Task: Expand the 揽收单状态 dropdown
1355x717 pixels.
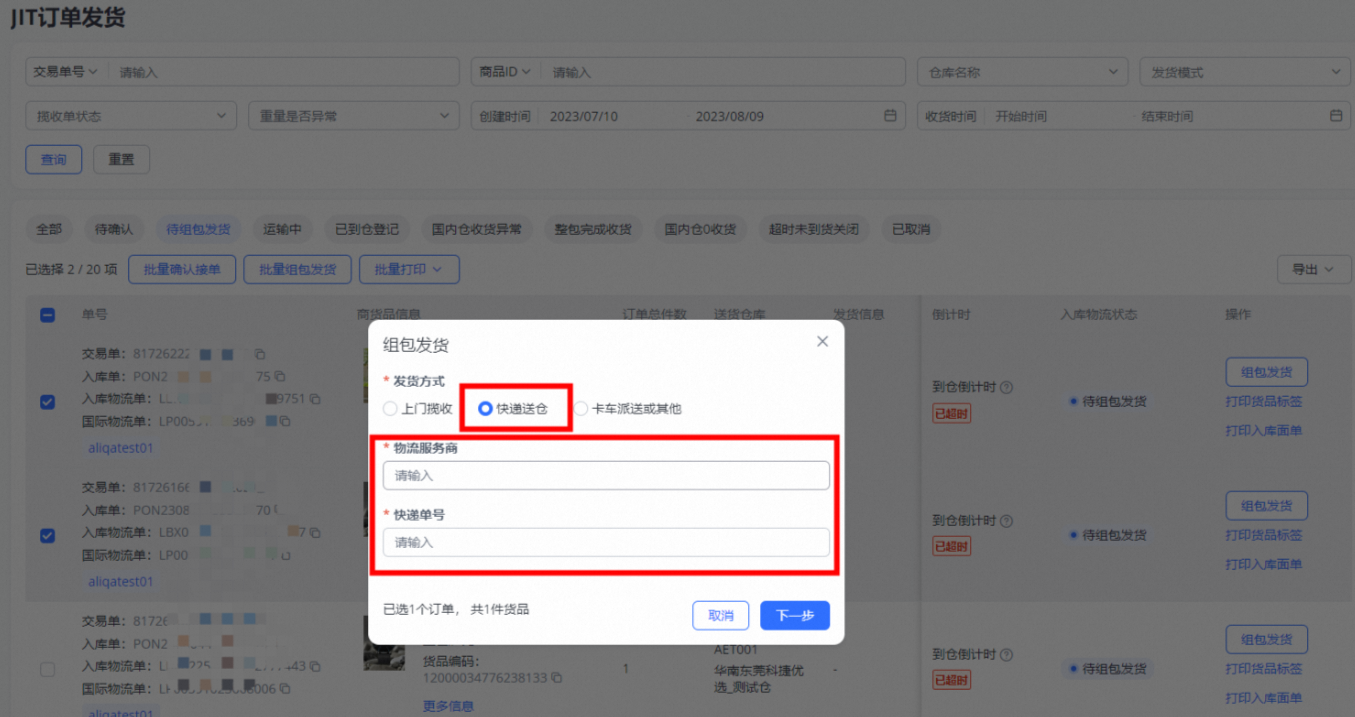Action: point(130,116)
